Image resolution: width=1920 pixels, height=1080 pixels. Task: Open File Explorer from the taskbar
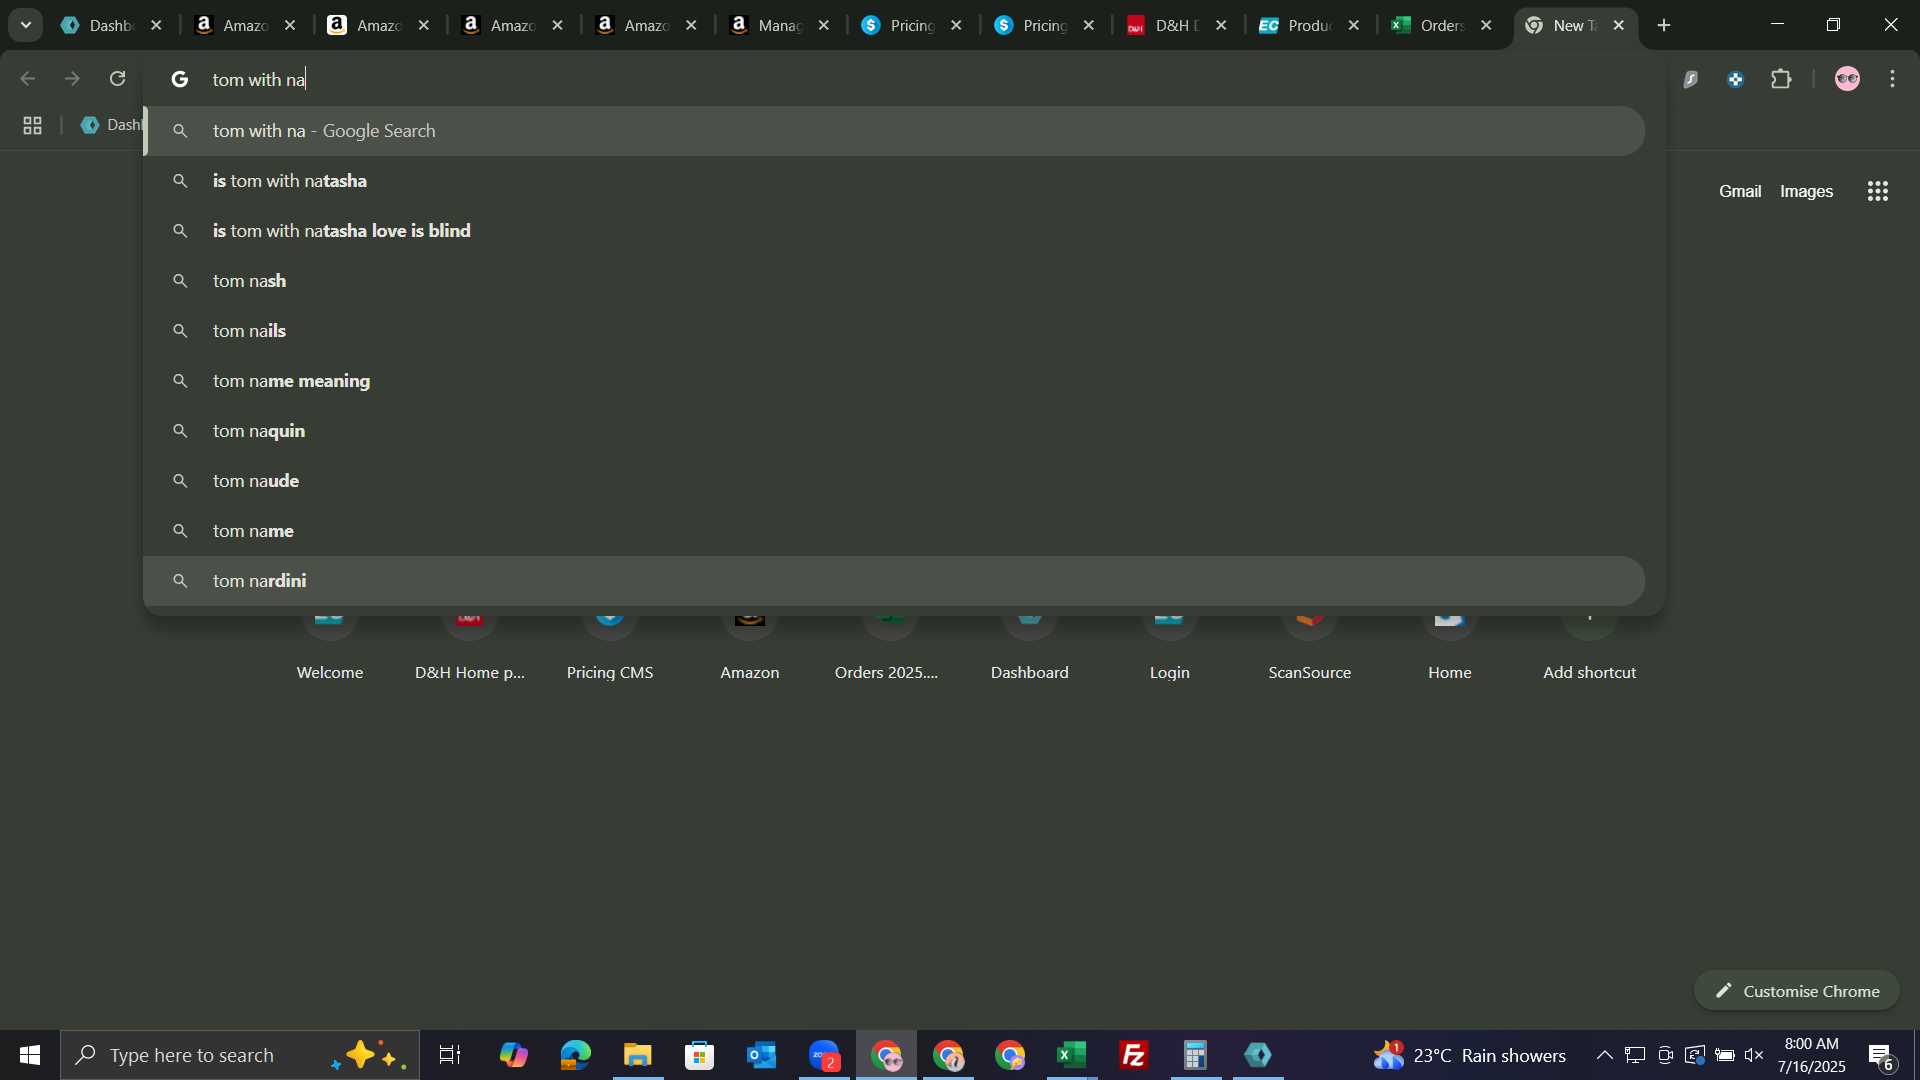[x=637, y=1055]
